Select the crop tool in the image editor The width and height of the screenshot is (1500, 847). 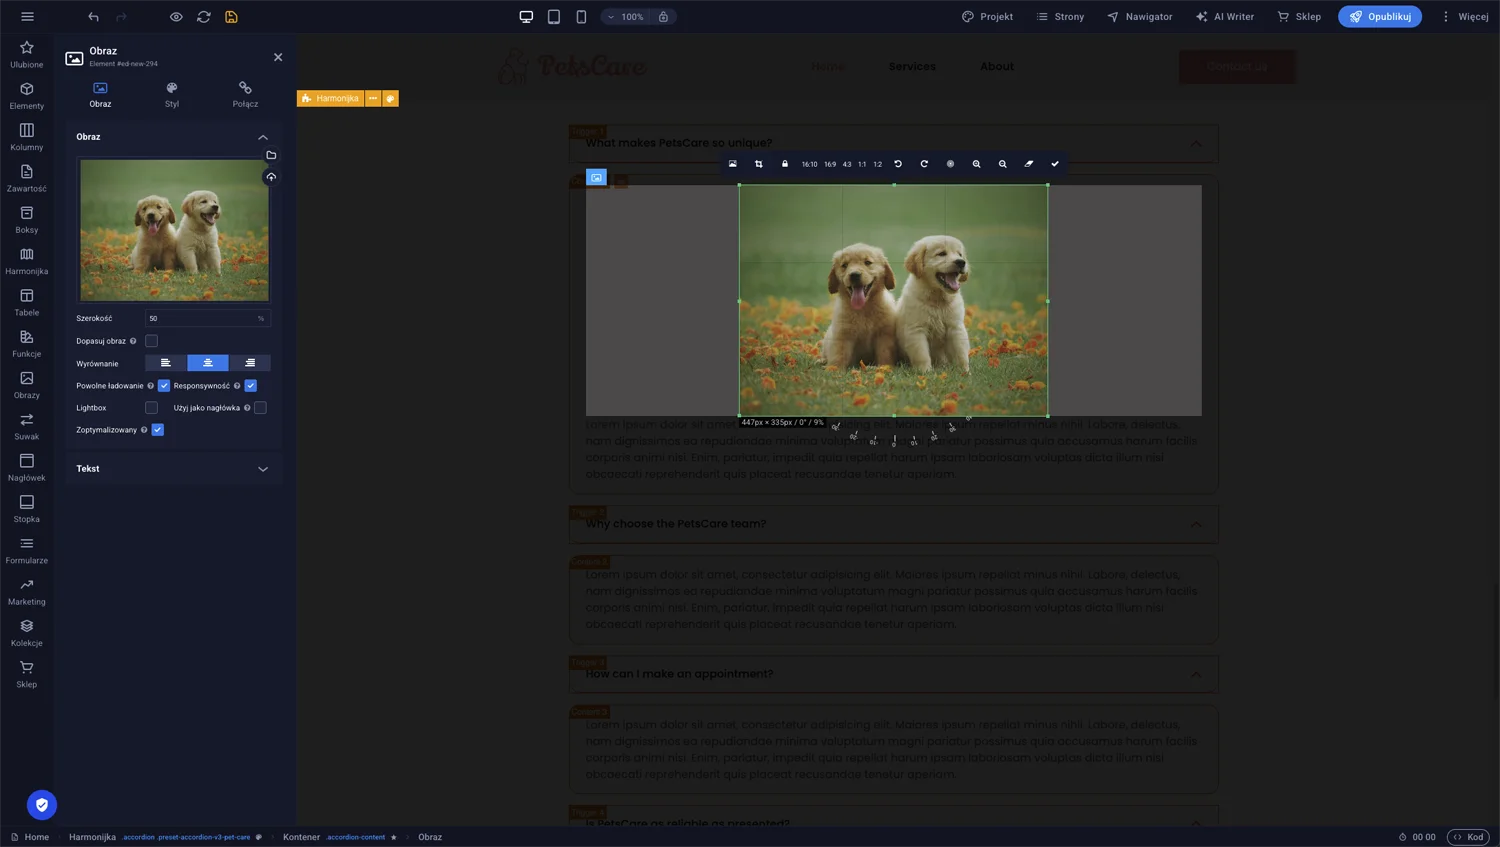coord(758,164)
